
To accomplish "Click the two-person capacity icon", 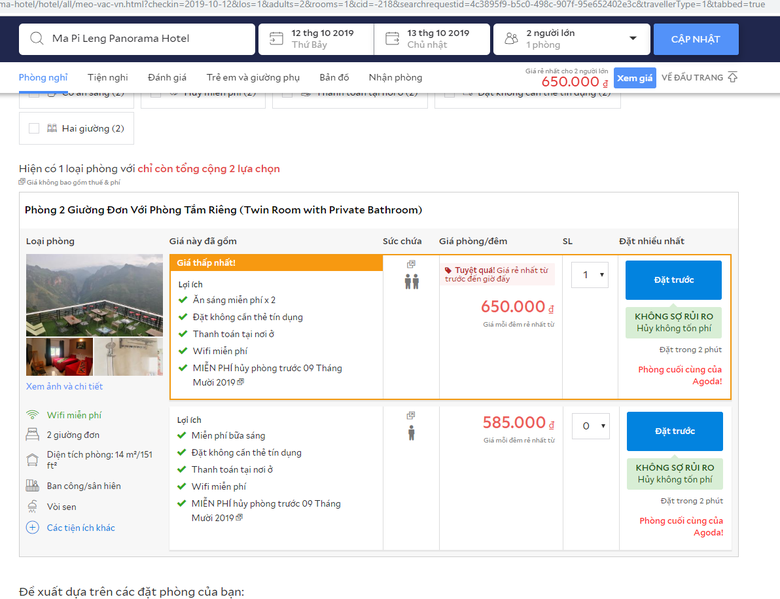I will click(x=411, y=282).
